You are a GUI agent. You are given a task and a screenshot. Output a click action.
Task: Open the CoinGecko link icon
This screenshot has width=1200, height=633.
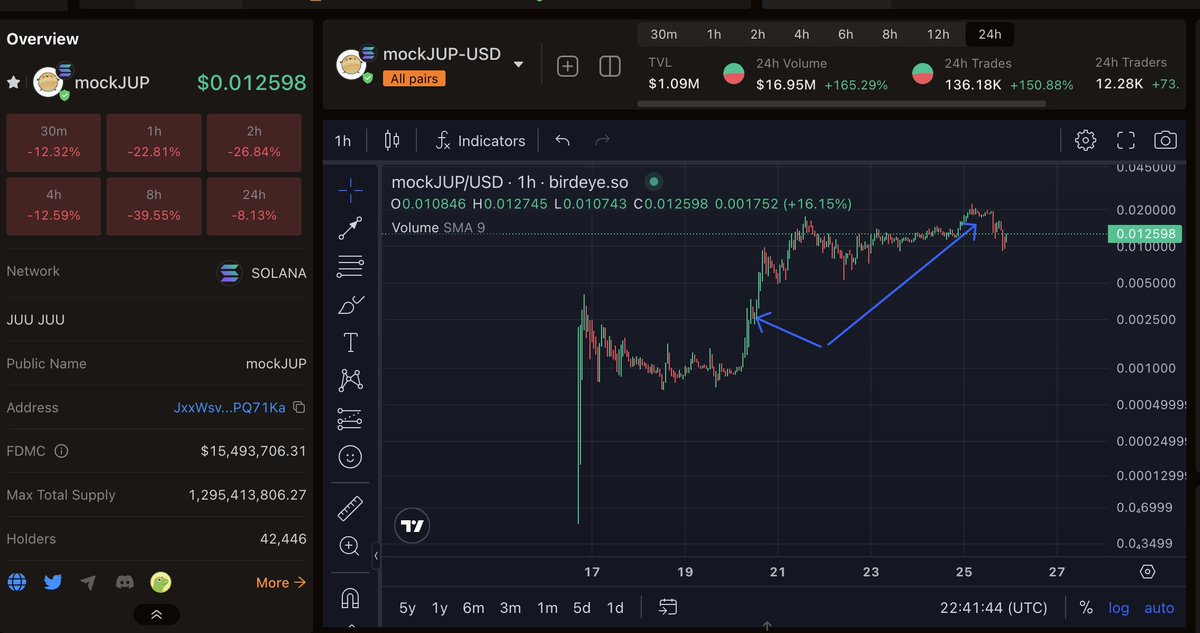pos(160,582)
